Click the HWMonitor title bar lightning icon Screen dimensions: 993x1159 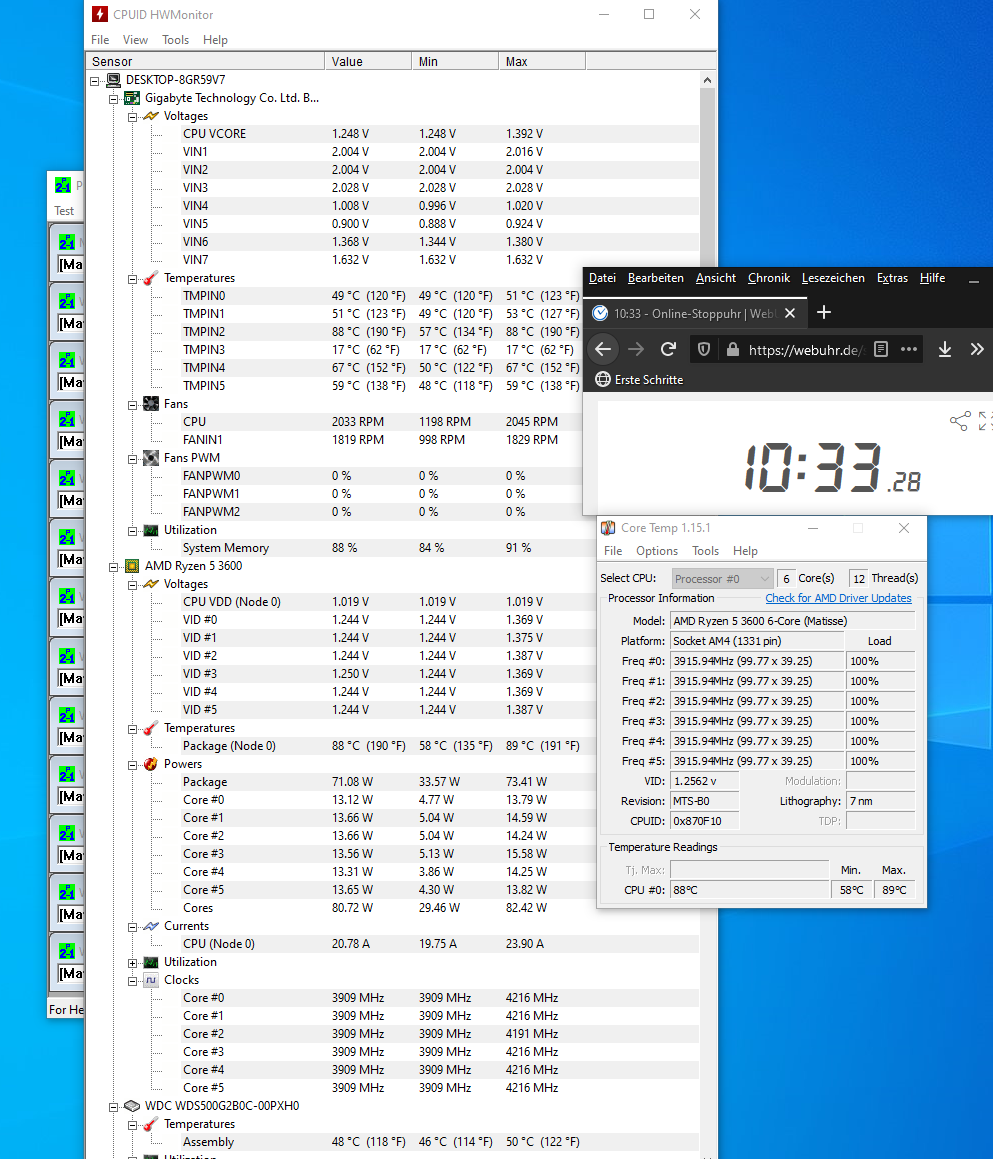click(100, 14)
